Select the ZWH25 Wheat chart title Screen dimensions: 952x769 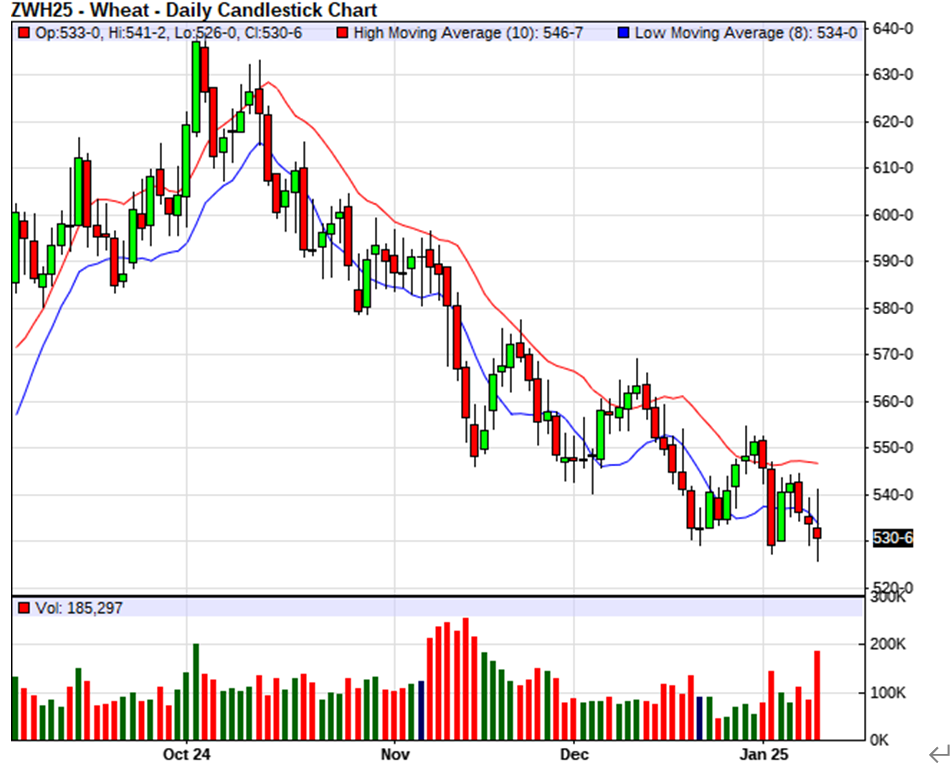[x=195, y=11]
